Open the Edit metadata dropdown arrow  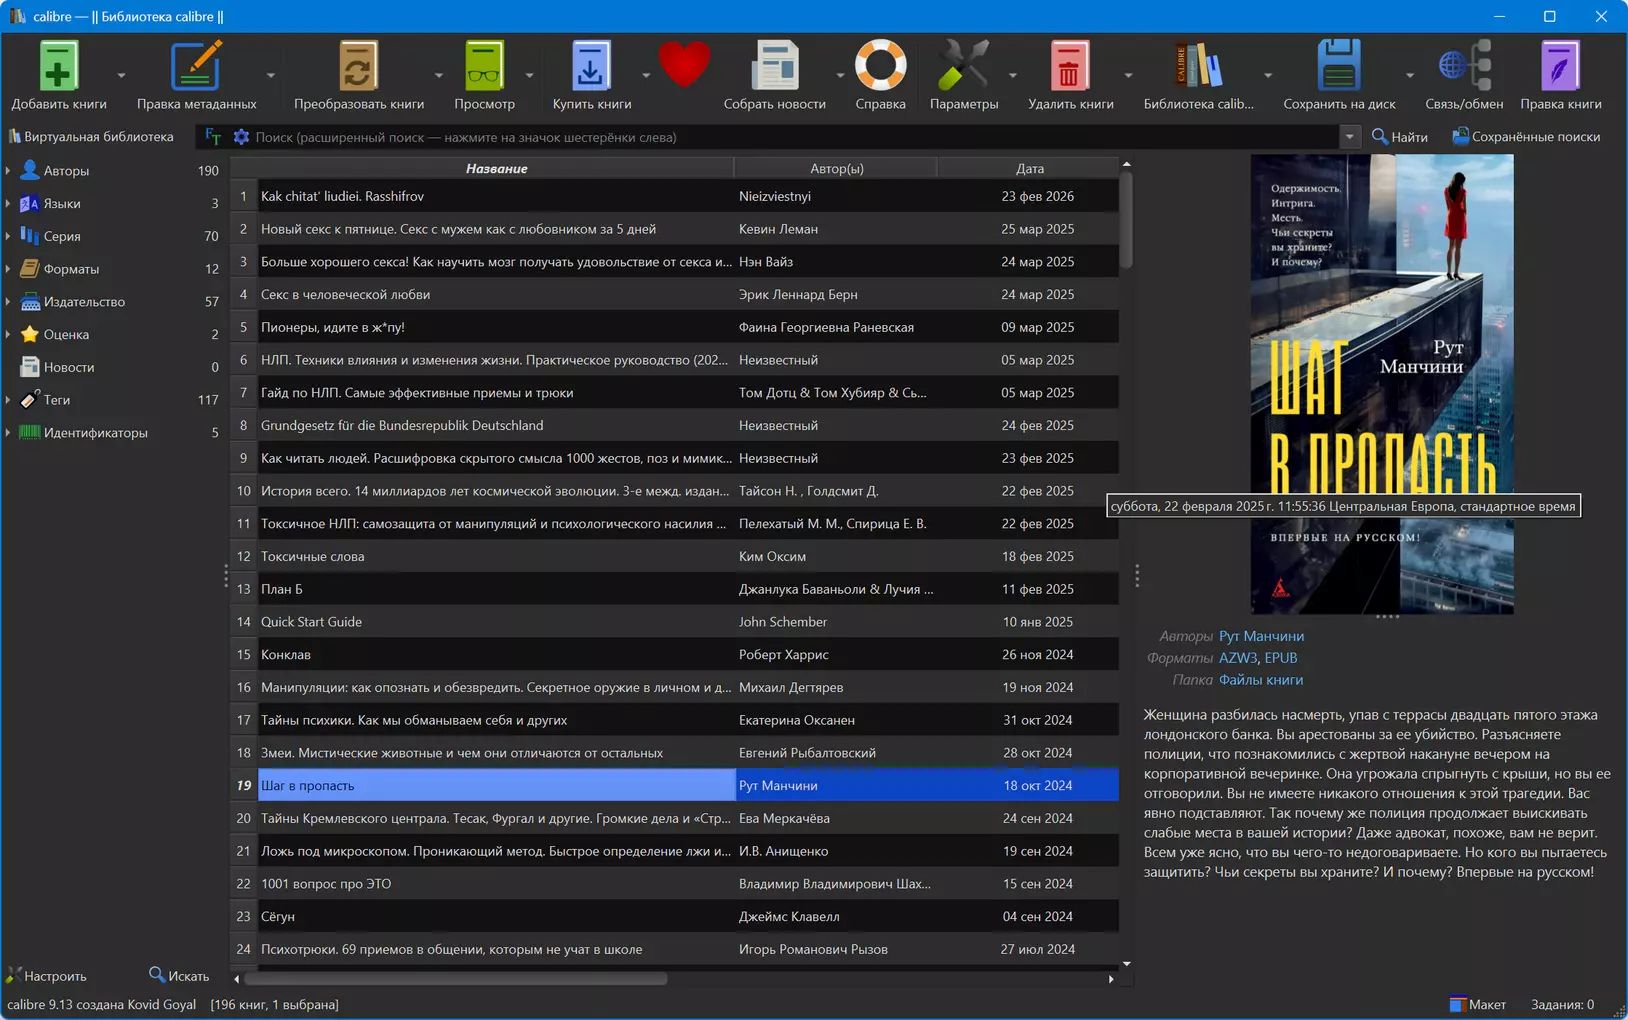tap(270, 76)
